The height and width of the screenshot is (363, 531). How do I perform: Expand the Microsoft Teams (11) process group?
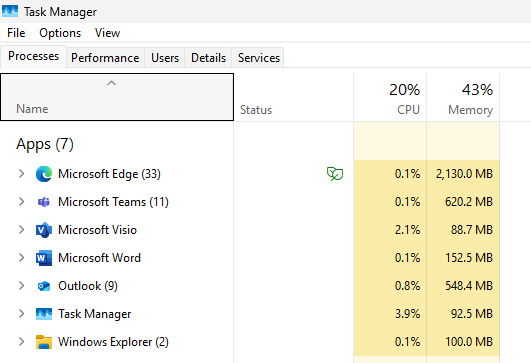tap(21, 202)
